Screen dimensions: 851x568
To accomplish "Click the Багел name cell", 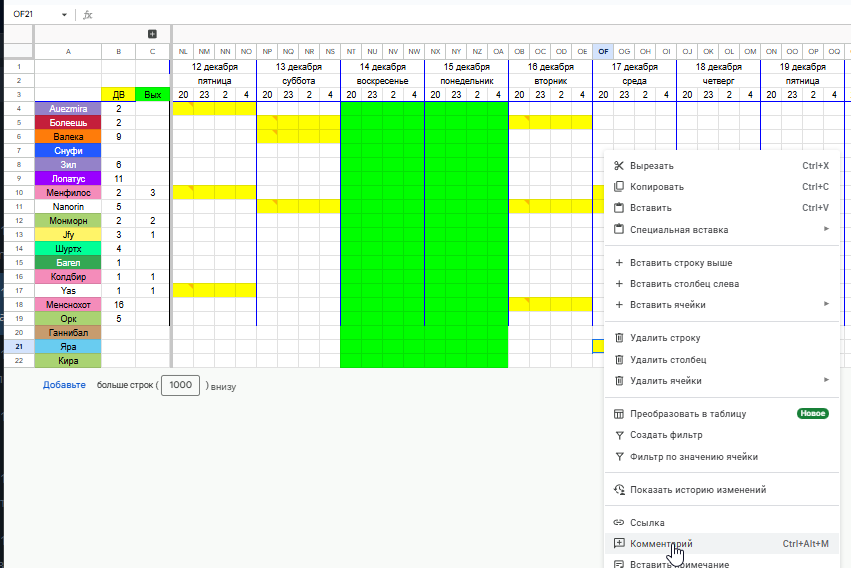I will (x=68, y=263).
